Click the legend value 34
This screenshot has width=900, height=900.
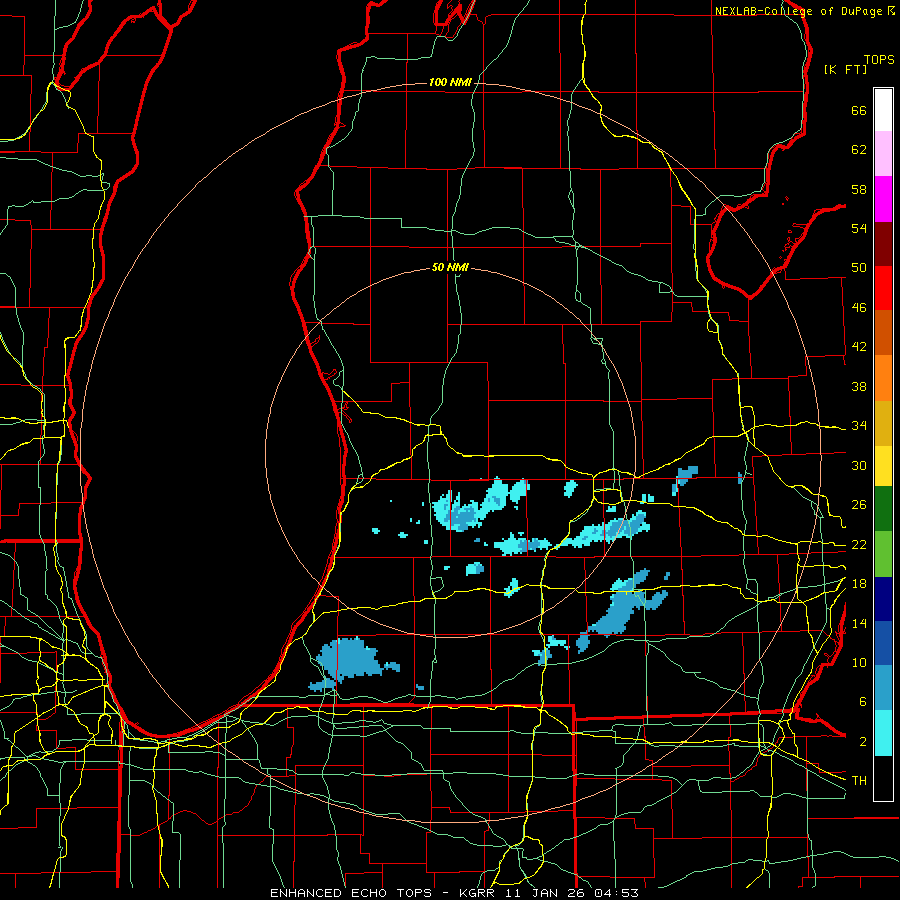pos(859,426)
